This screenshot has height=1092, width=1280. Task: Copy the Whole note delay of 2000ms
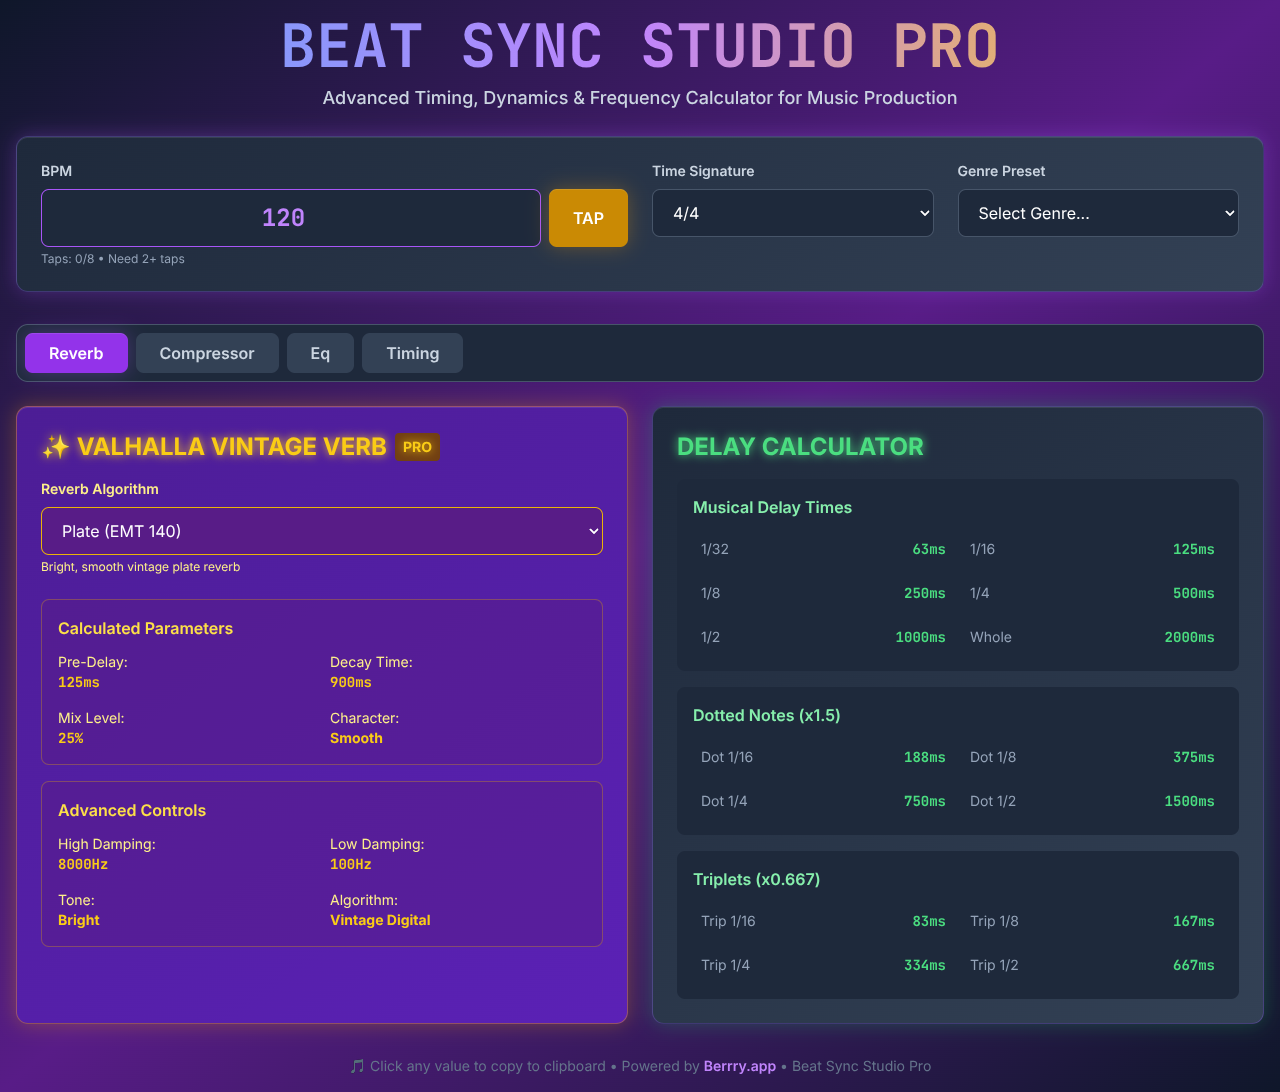click(x=1189, y=637)
